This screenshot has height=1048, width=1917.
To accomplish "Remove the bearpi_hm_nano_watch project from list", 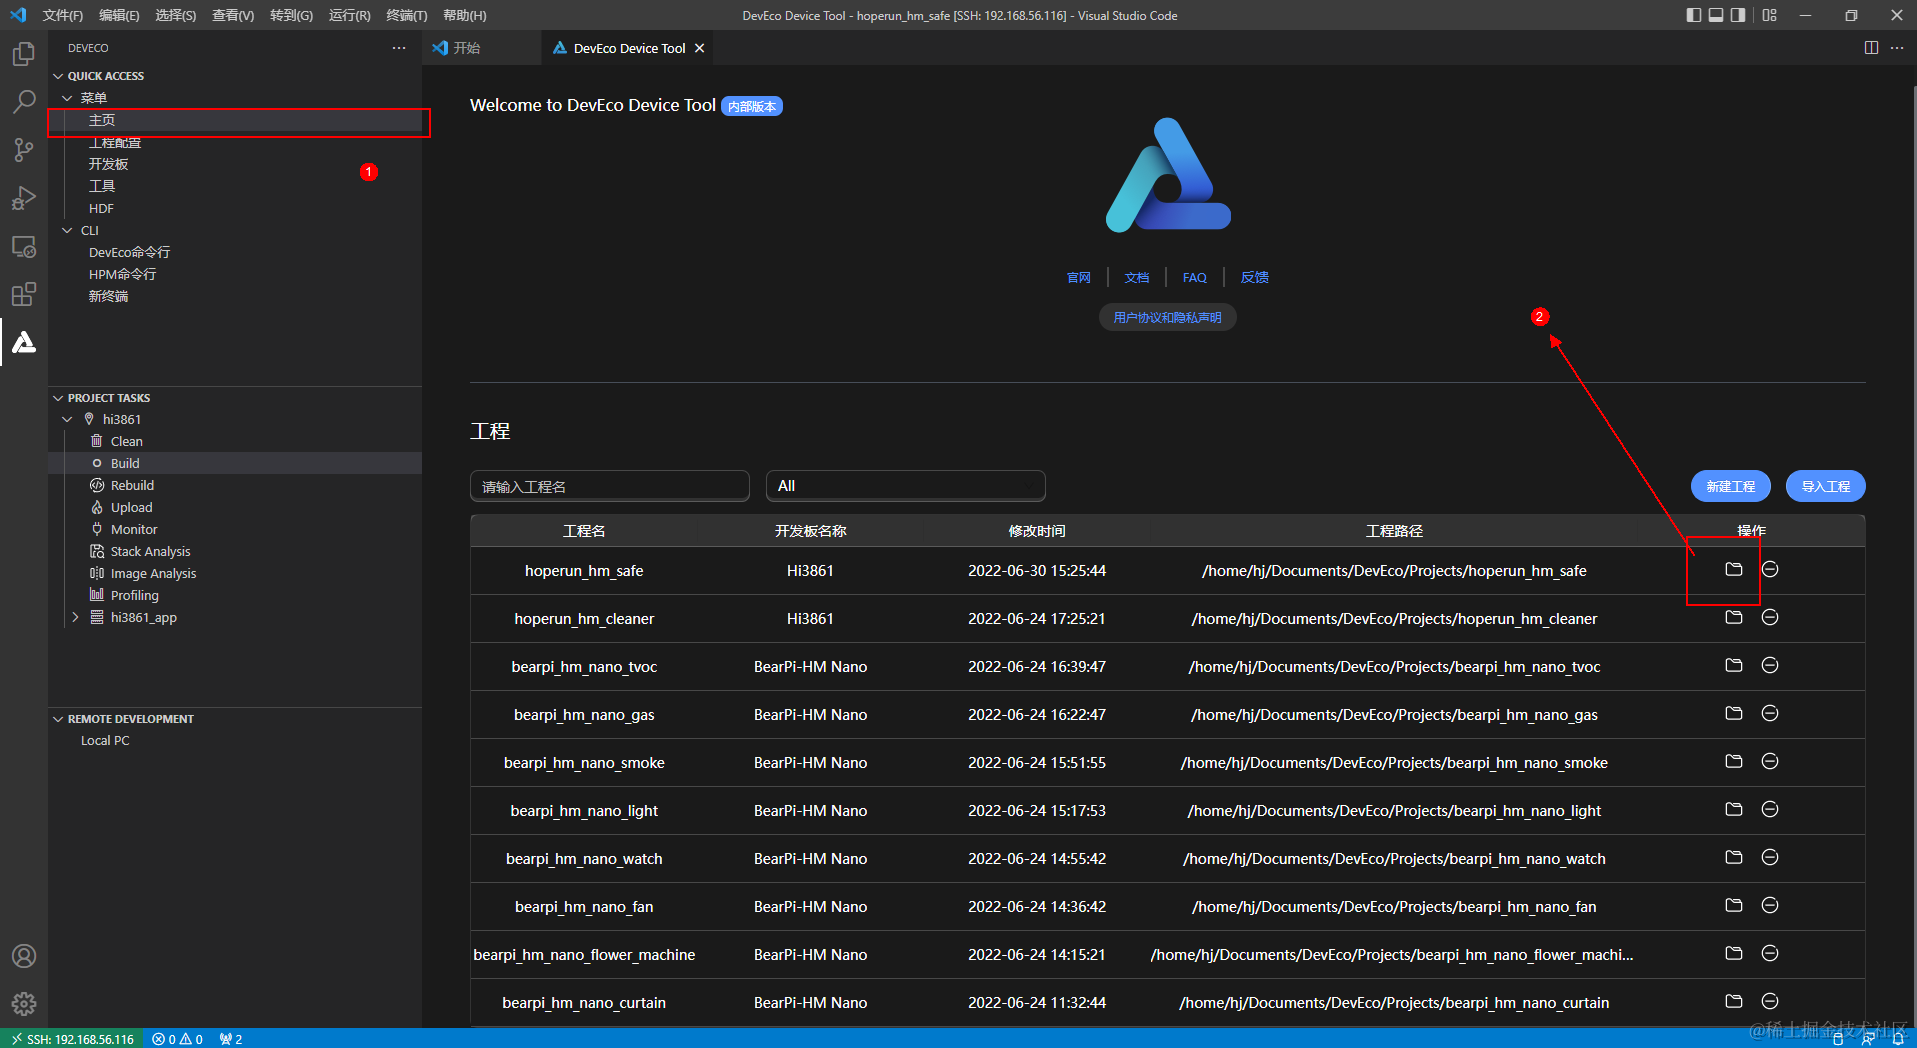I will pos(1770,857).
